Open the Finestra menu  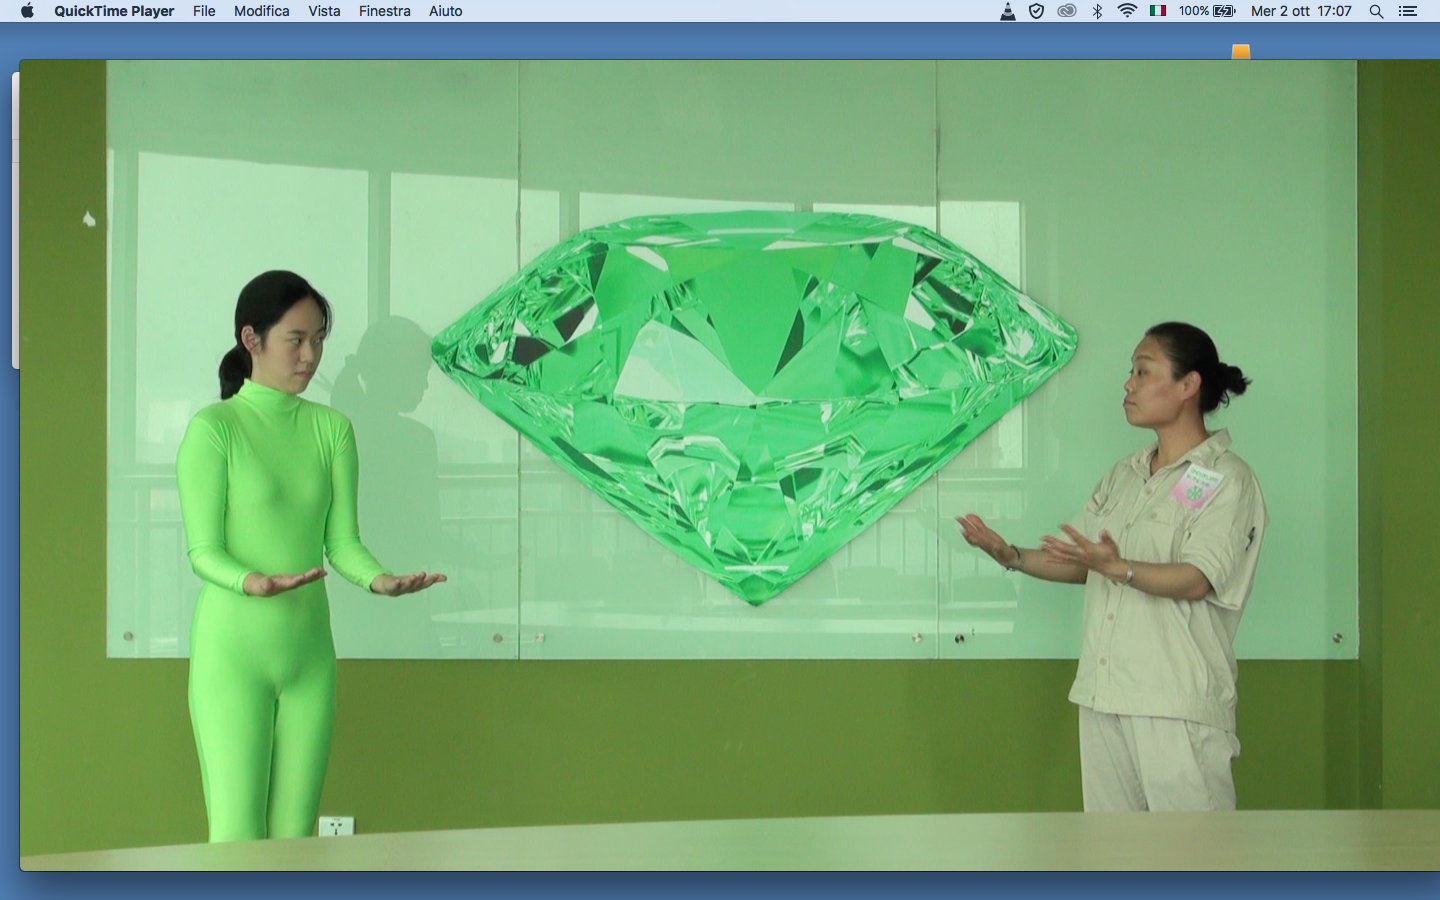pyautogui.click(x=385, y=11)
